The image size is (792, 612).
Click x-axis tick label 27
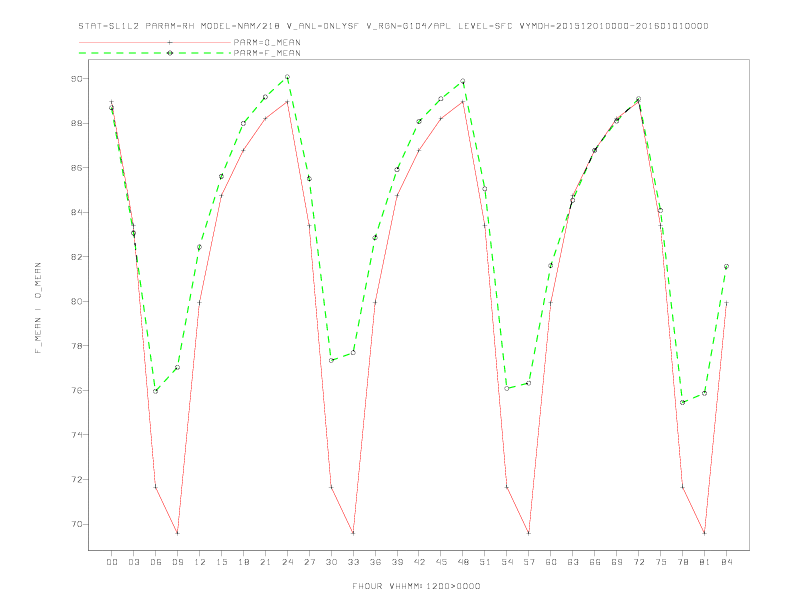tap(309, 562)
